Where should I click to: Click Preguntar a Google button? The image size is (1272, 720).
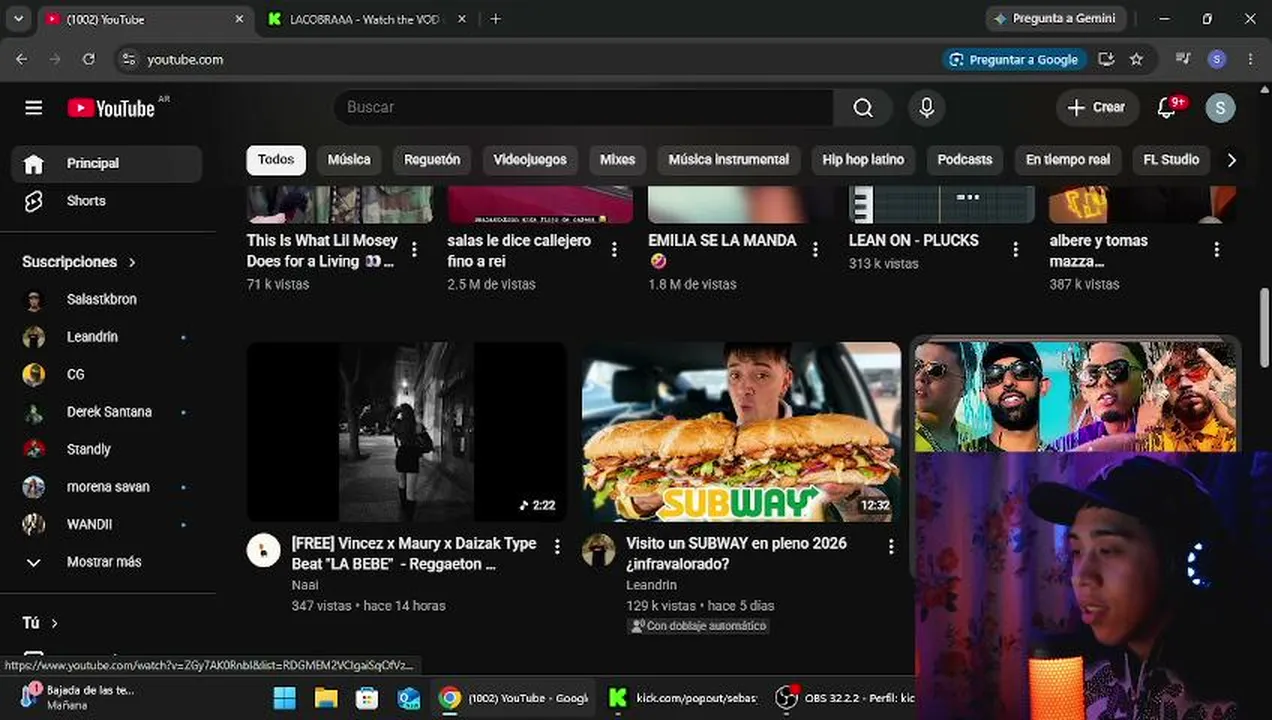click(x=1014, y=59)
